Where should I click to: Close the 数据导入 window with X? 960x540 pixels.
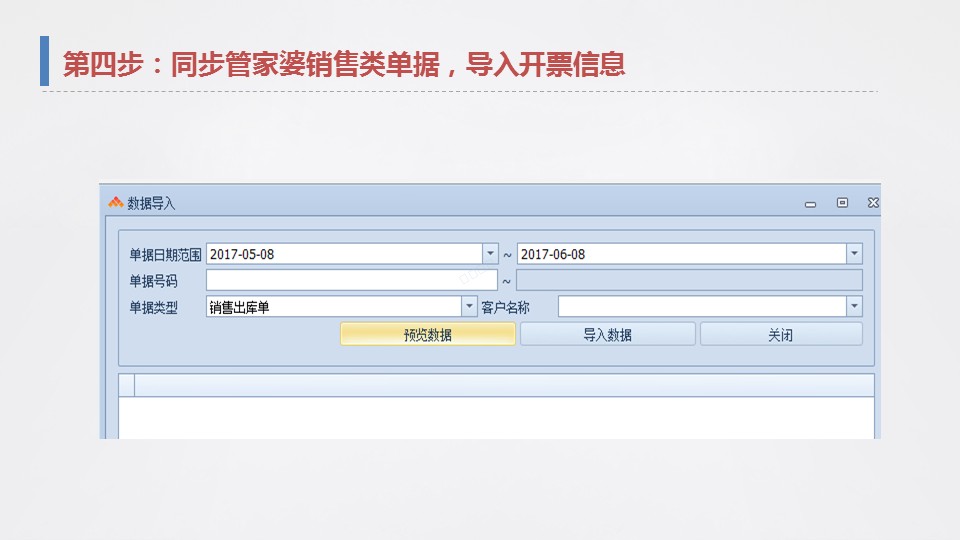873,203
